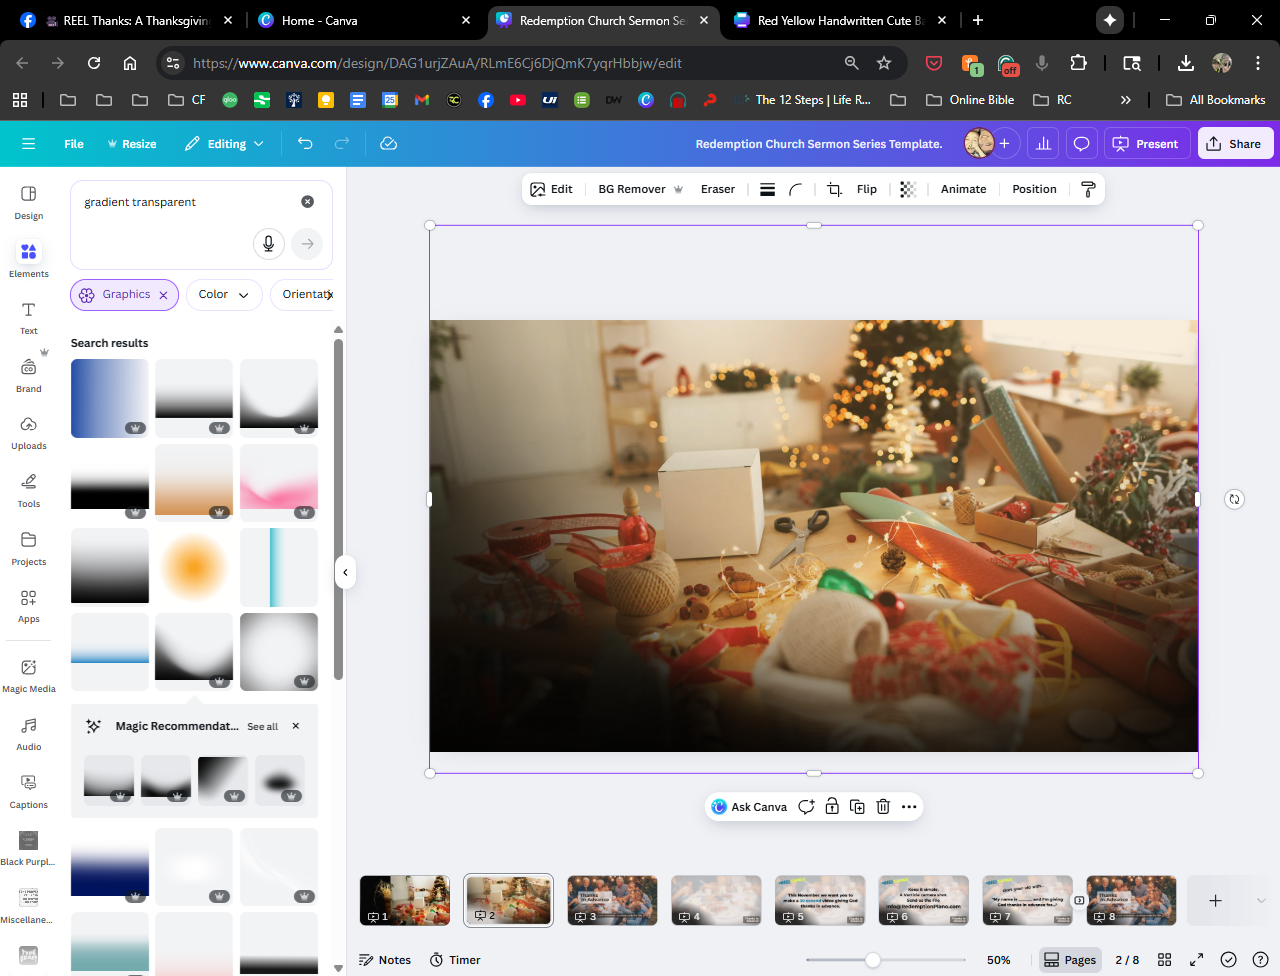
Task: Delete the selected image with the trash icon
Action: click(x=883, y=807)
